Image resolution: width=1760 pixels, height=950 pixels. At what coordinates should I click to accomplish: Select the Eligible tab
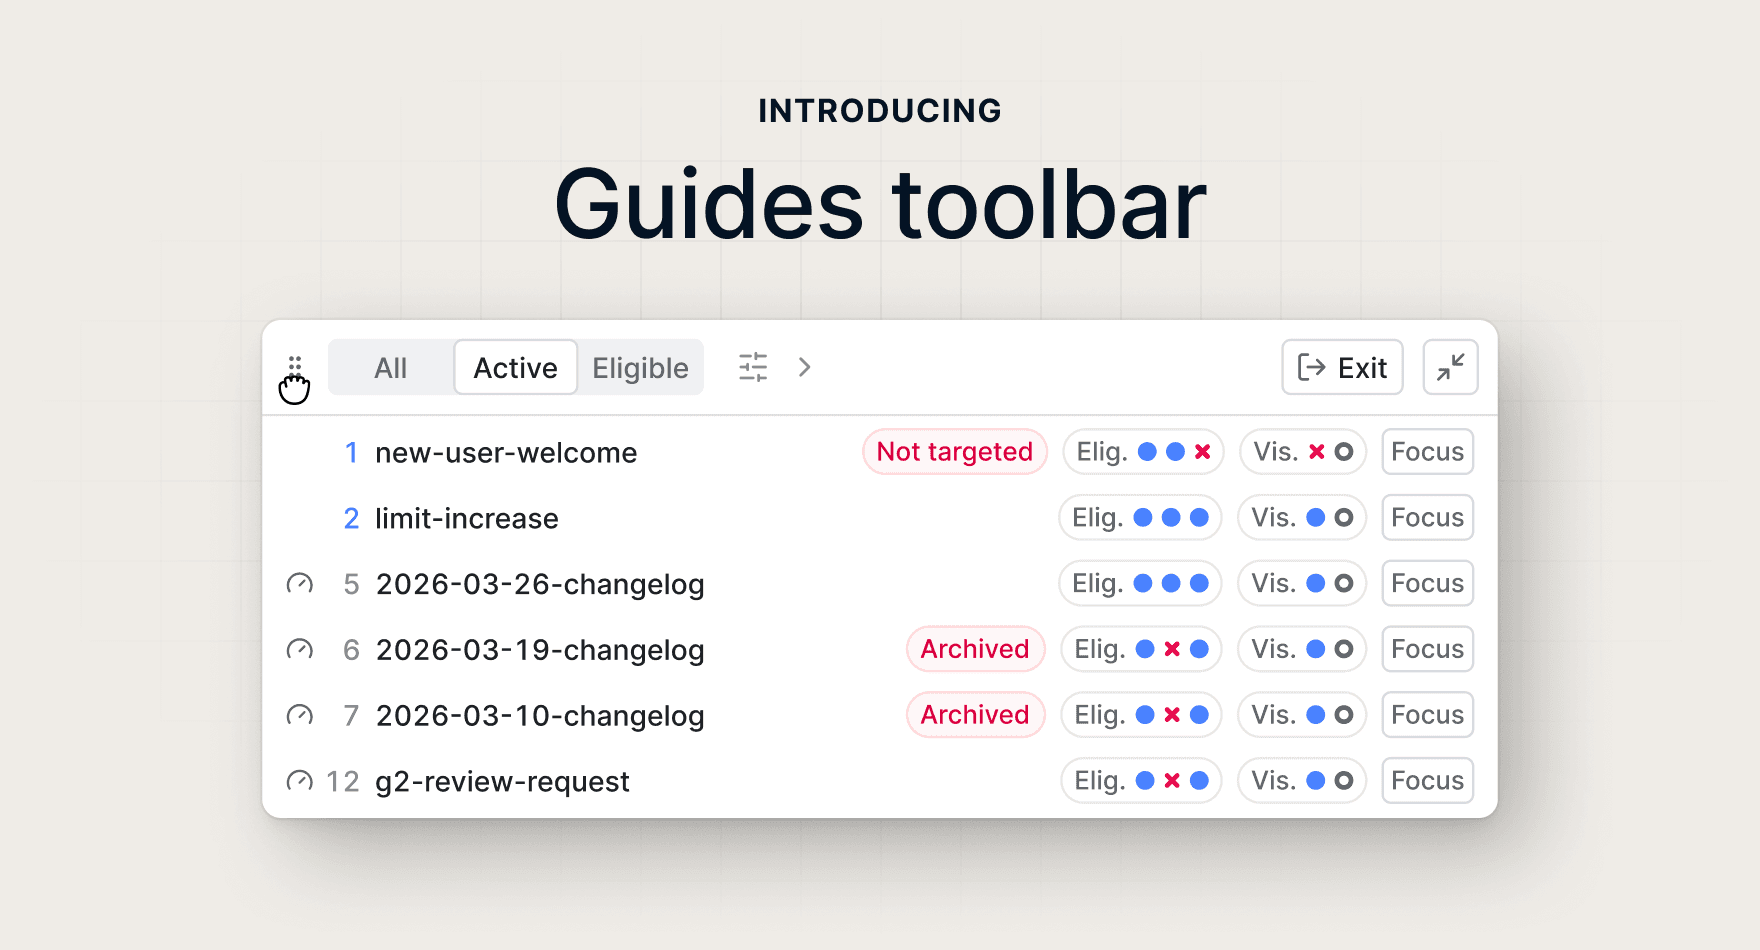[640, 368]
